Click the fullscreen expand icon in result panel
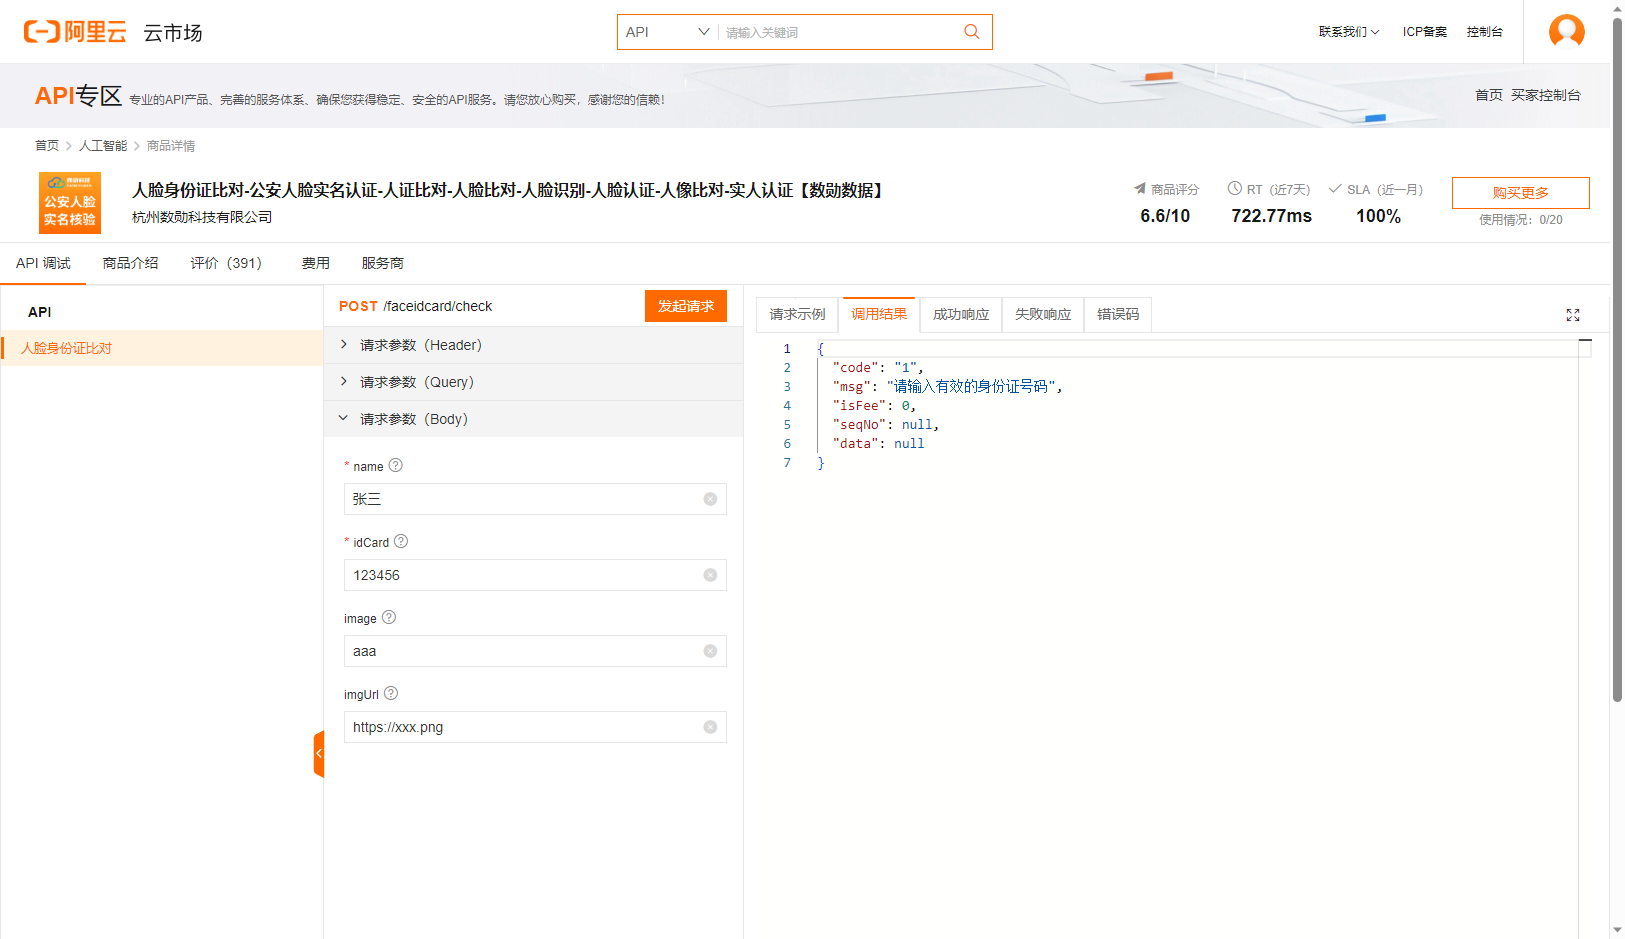Viewport: 1625px width, 939px height. [x=1572, y=315]
